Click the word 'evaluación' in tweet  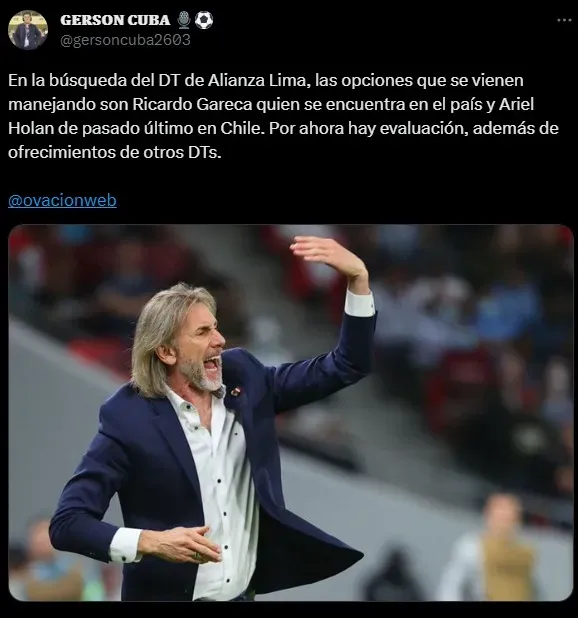point(424,128)
